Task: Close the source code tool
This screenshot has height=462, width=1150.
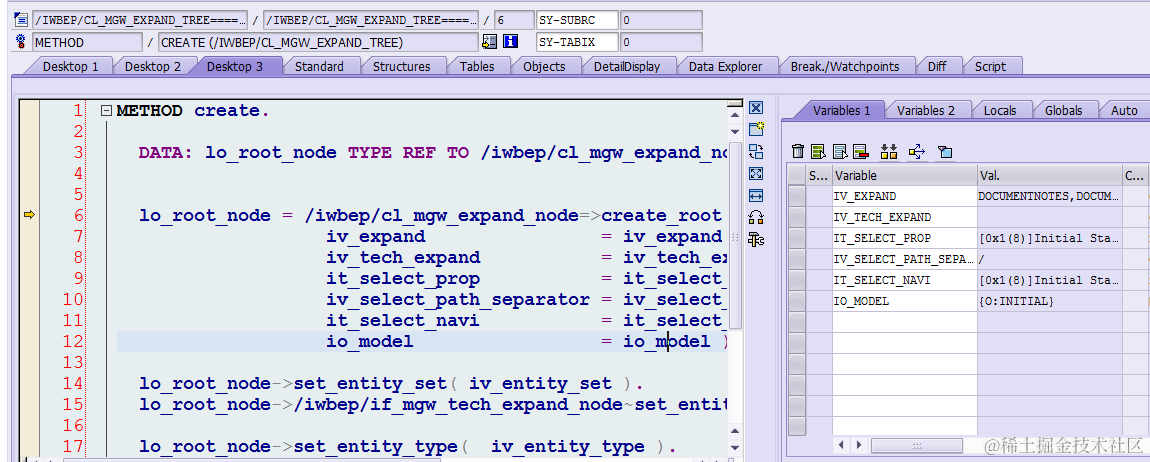Action: 756,109
